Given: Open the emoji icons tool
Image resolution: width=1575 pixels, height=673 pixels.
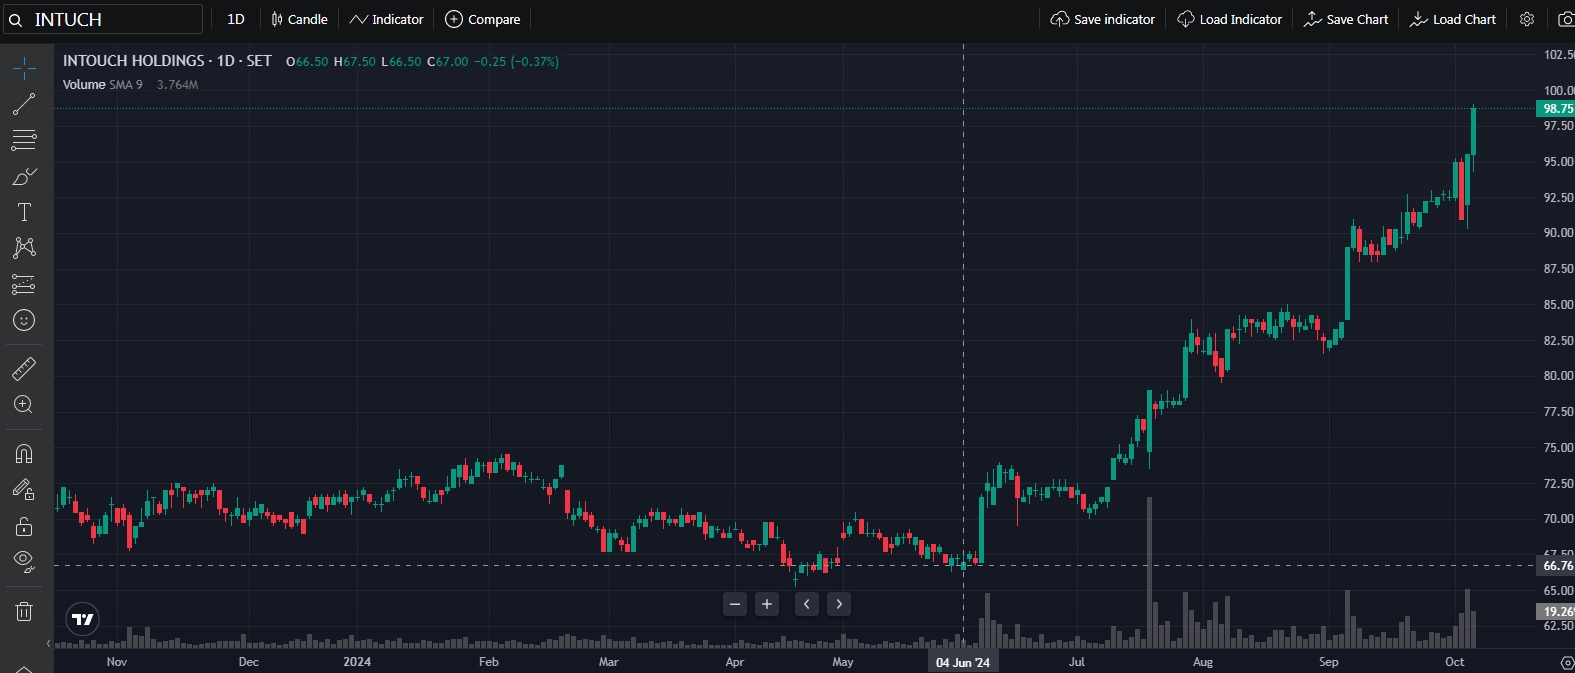Looking at the screenshot, I should (24, 320).
